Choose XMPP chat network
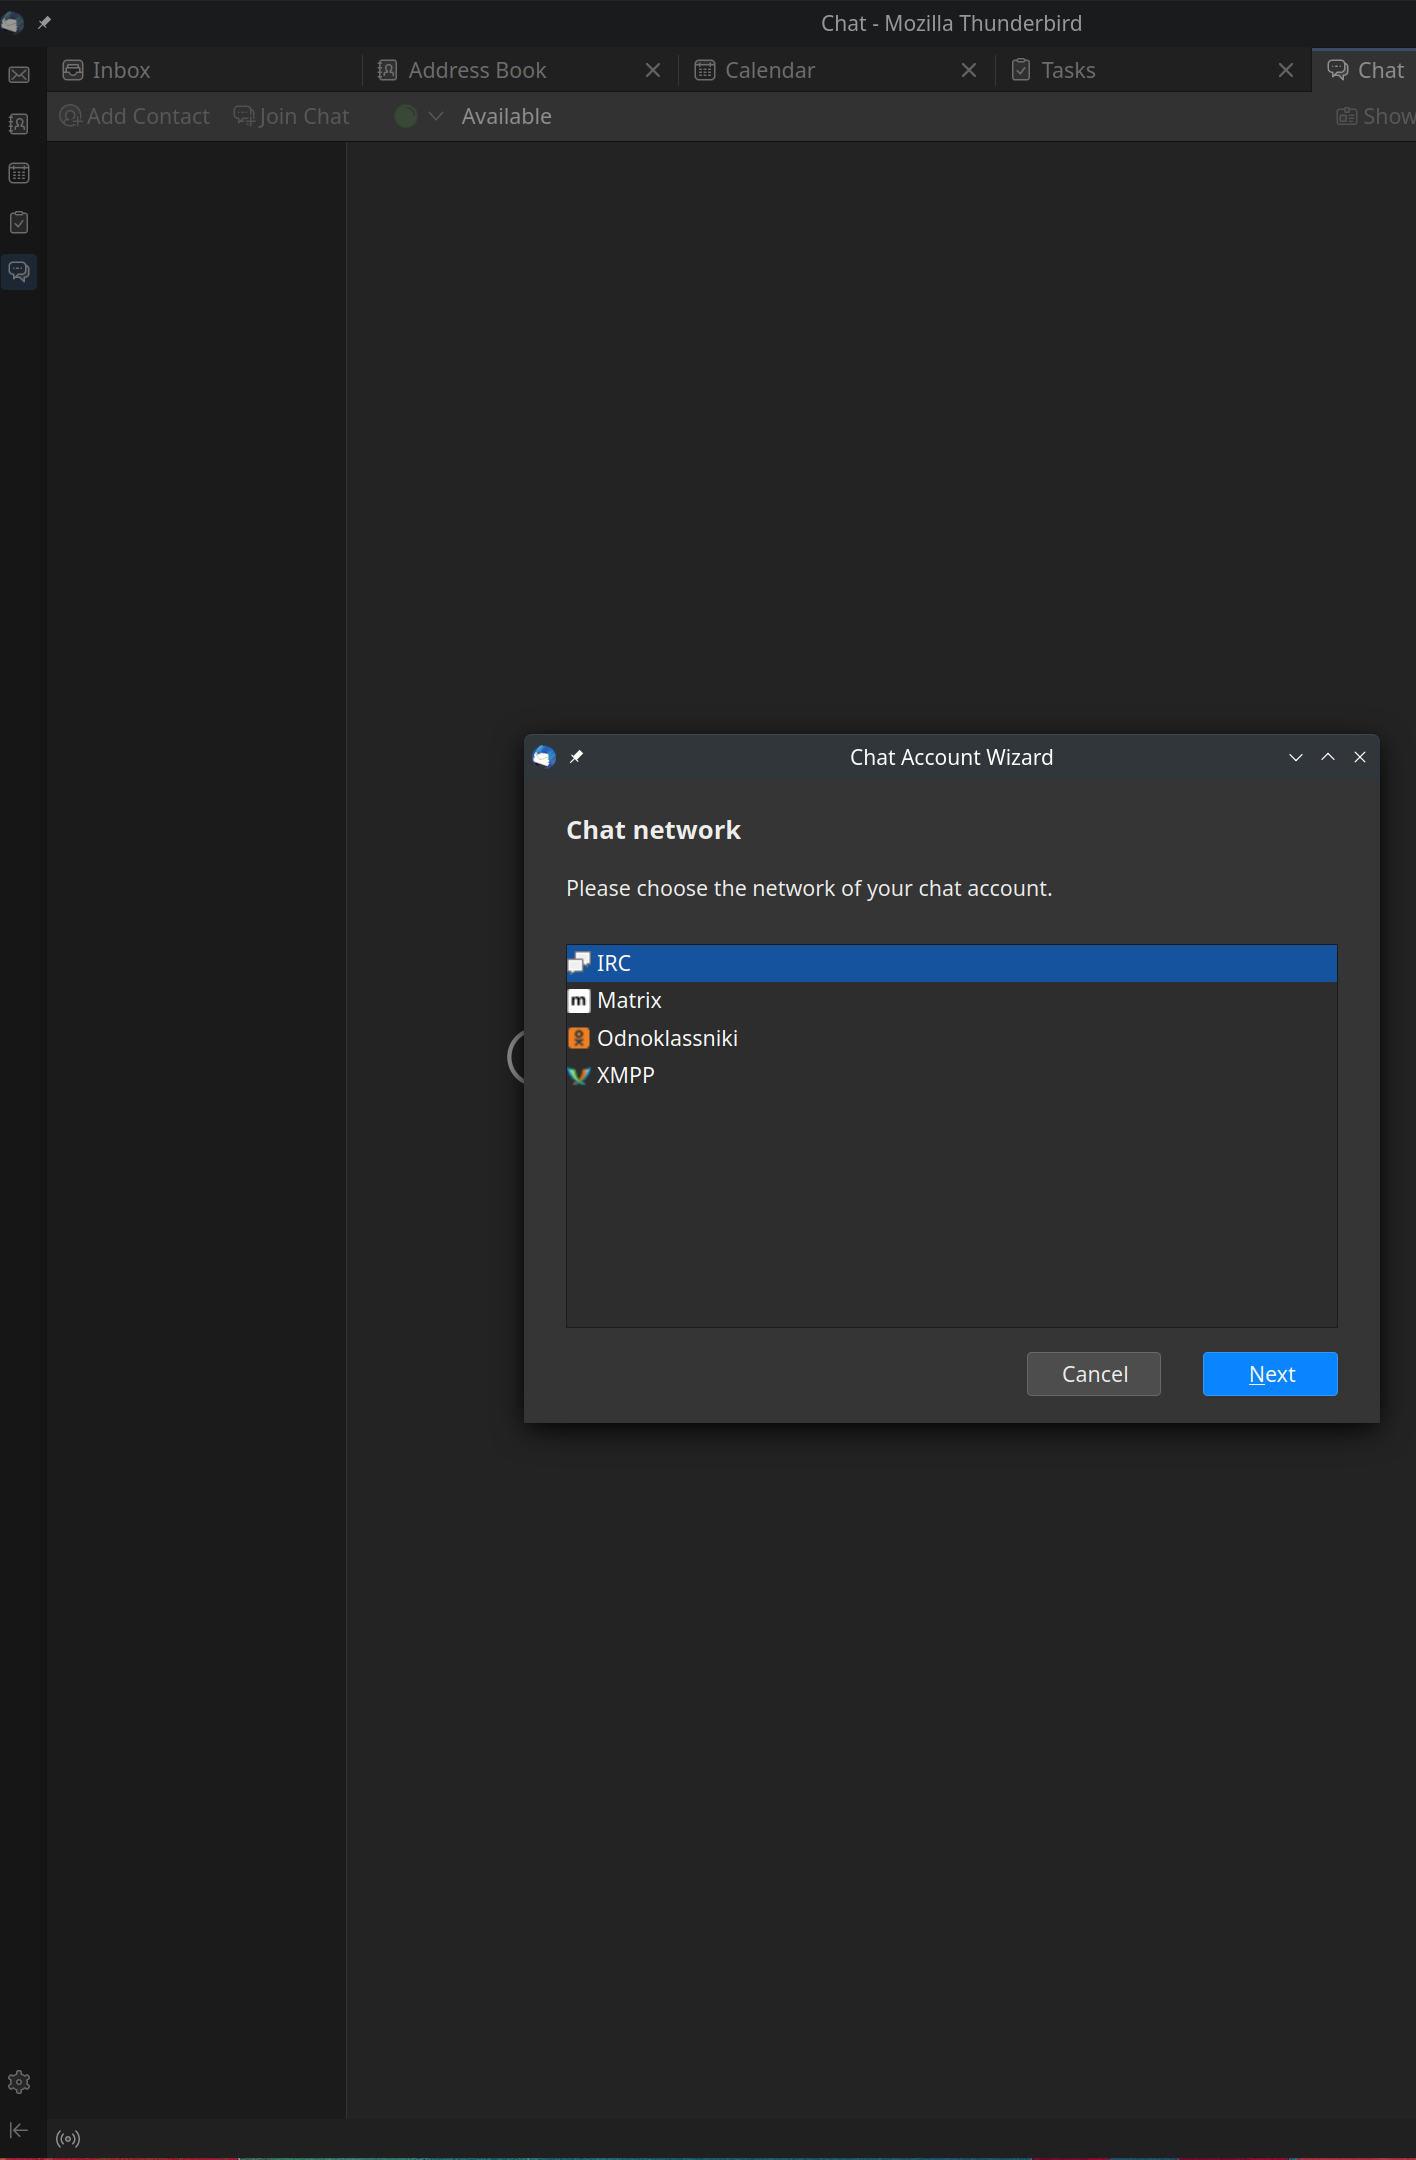 626,1075
